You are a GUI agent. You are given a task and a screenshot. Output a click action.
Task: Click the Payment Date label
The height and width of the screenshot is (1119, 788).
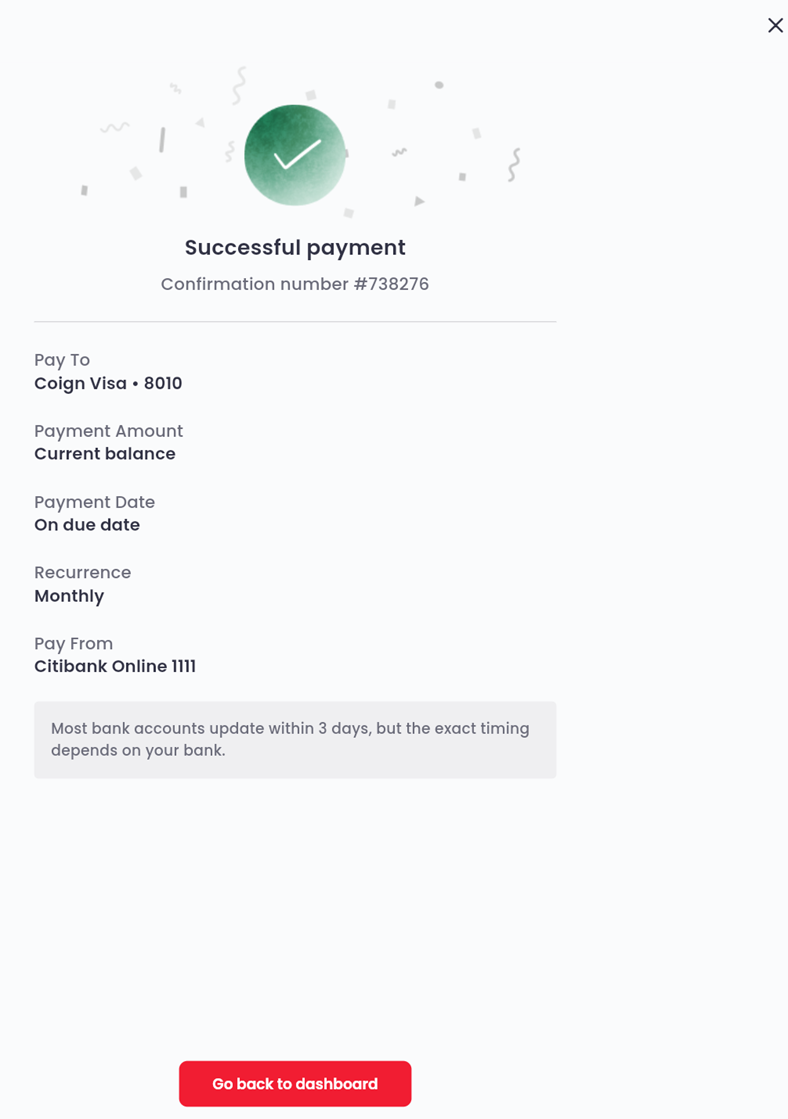[x=94, y=501]
